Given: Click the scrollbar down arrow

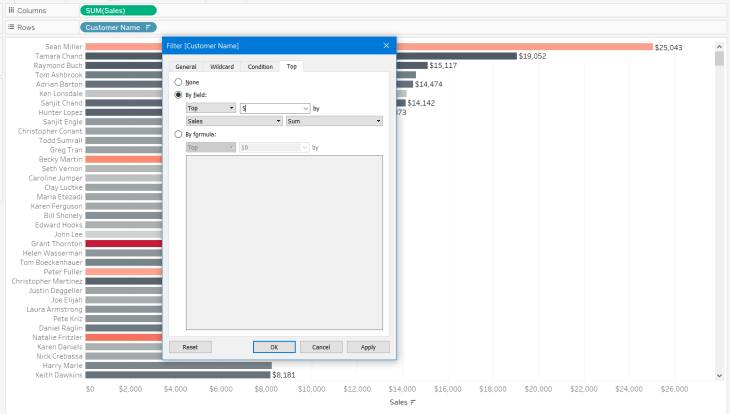Looking at the screenshot, I should (x=719, y=375).
